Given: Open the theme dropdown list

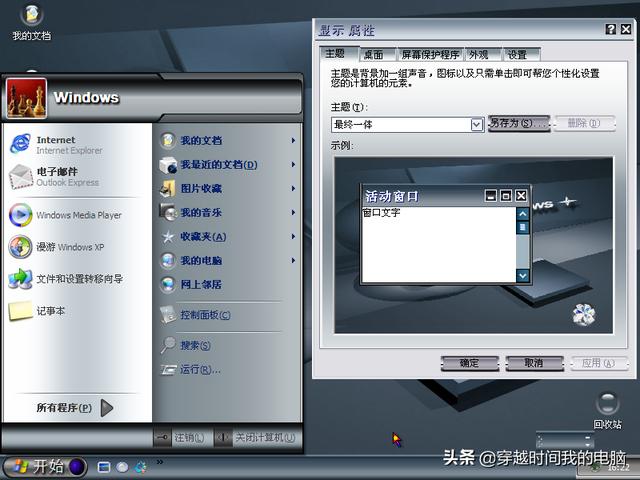Looking at the screenshot, I should tap(477, 124).
